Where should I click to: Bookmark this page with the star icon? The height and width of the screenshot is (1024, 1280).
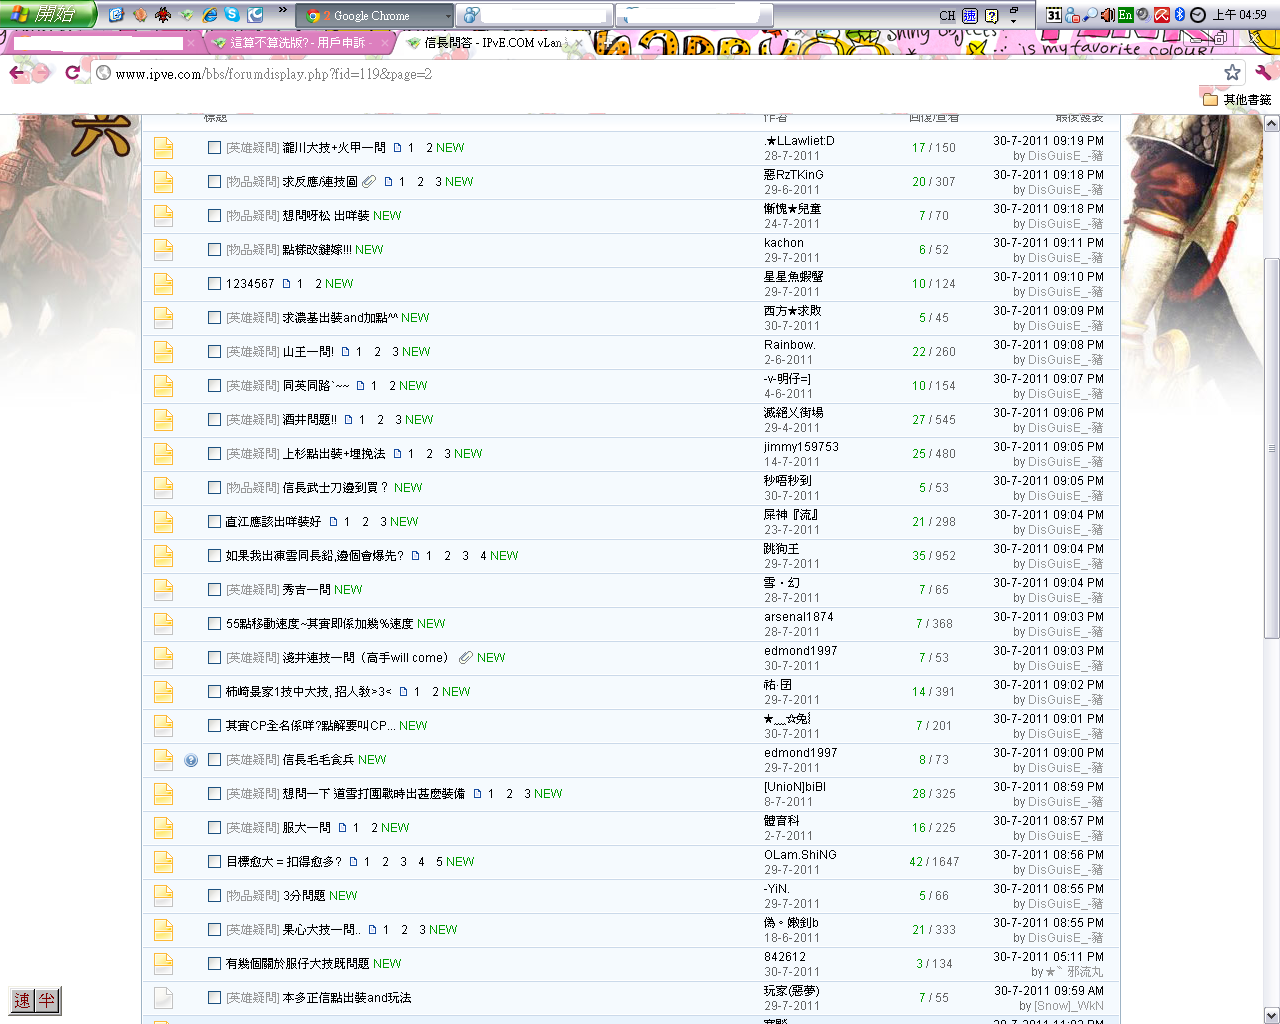tap(1232, 72)
